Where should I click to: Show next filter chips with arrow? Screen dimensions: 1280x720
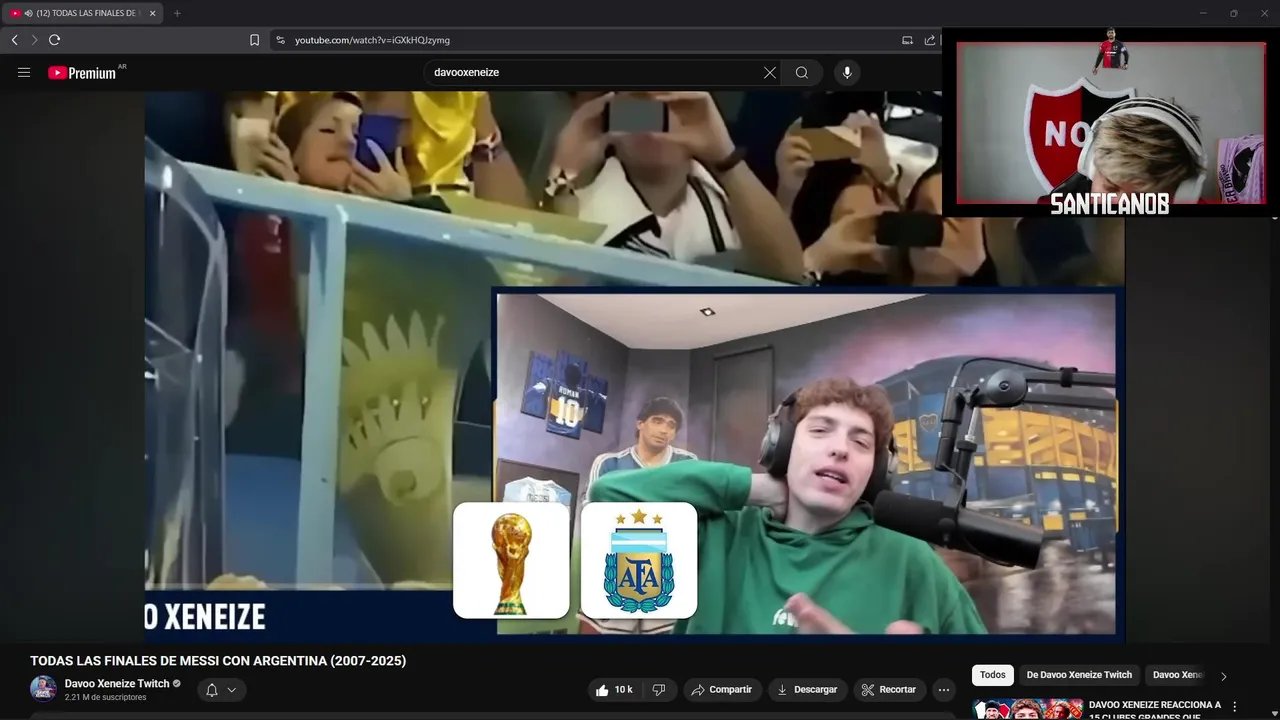[x=1223, y=676]
